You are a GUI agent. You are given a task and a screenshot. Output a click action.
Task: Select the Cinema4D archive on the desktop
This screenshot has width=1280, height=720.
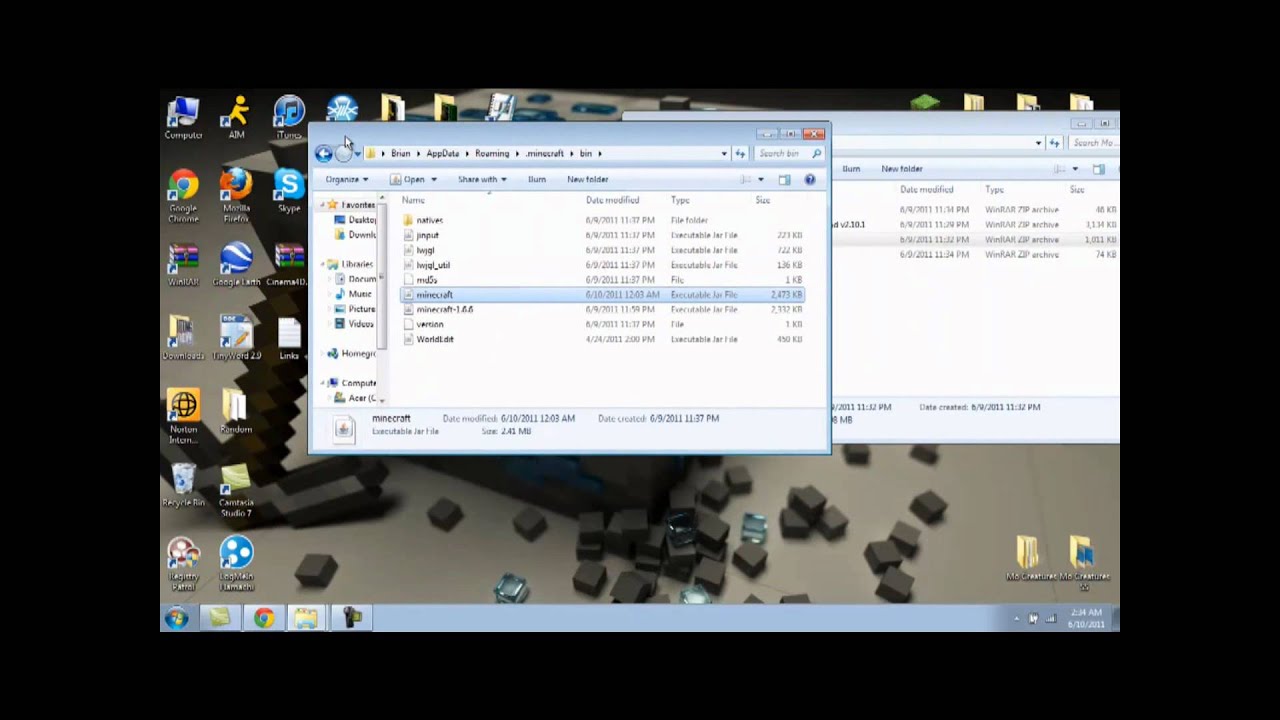pyautogui.click(x=289, y=265)
